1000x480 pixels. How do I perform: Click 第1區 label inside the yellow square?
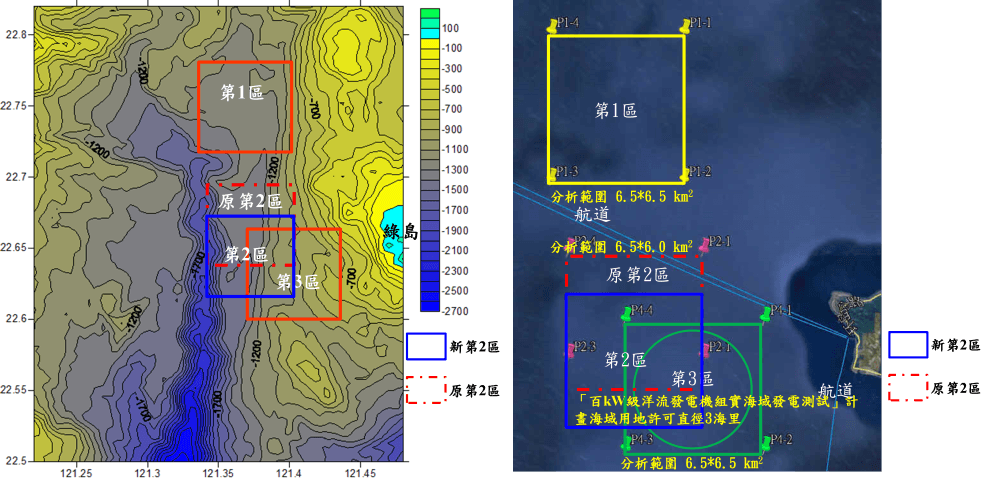[x=616, y=110]
